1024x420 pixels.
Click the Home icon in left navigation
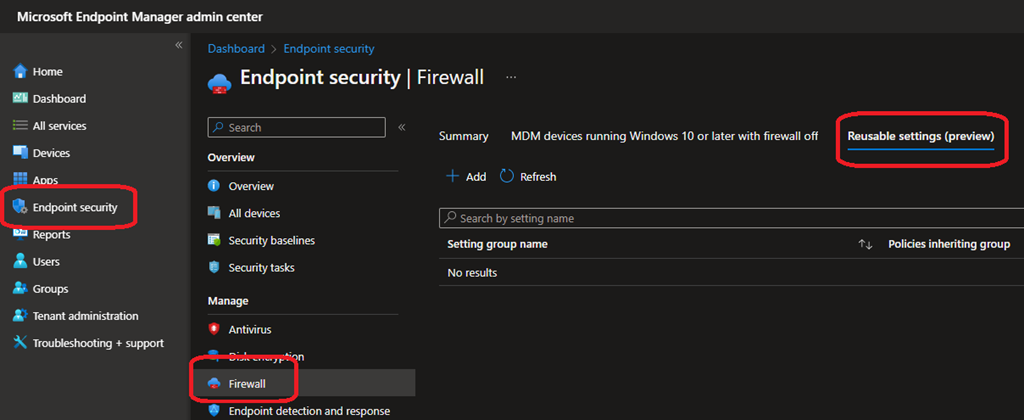(20, 72)
